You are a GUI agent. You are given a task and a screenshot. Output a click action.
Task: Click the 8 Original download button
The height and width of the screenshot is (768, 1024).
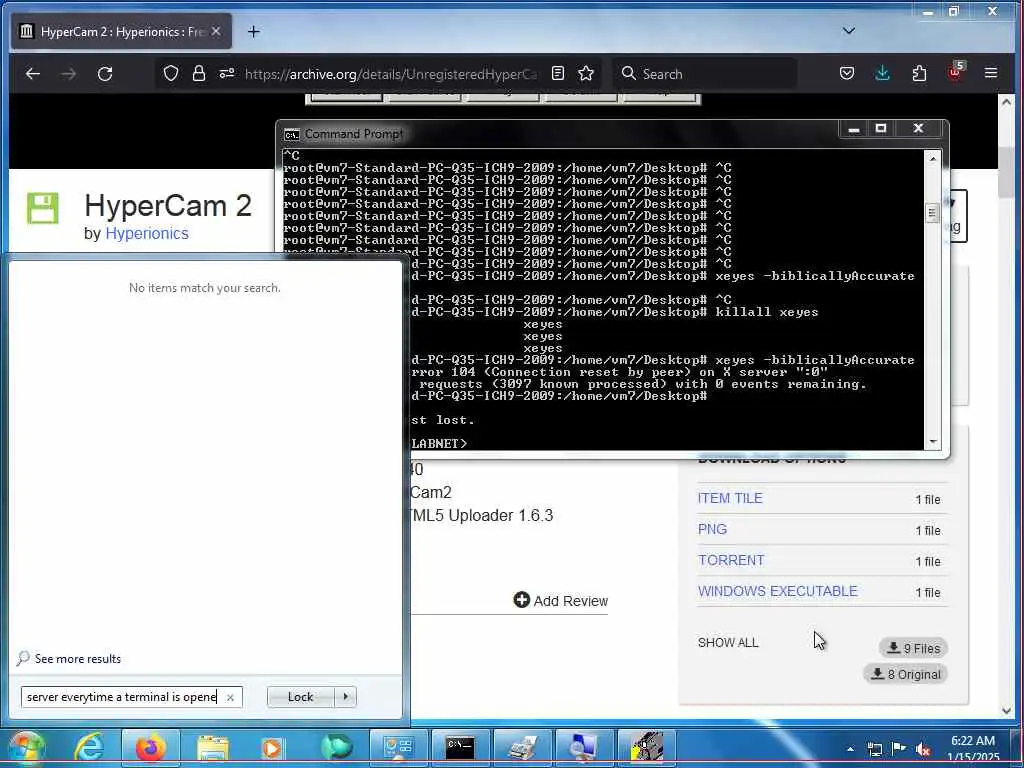(x=905, y=674)
